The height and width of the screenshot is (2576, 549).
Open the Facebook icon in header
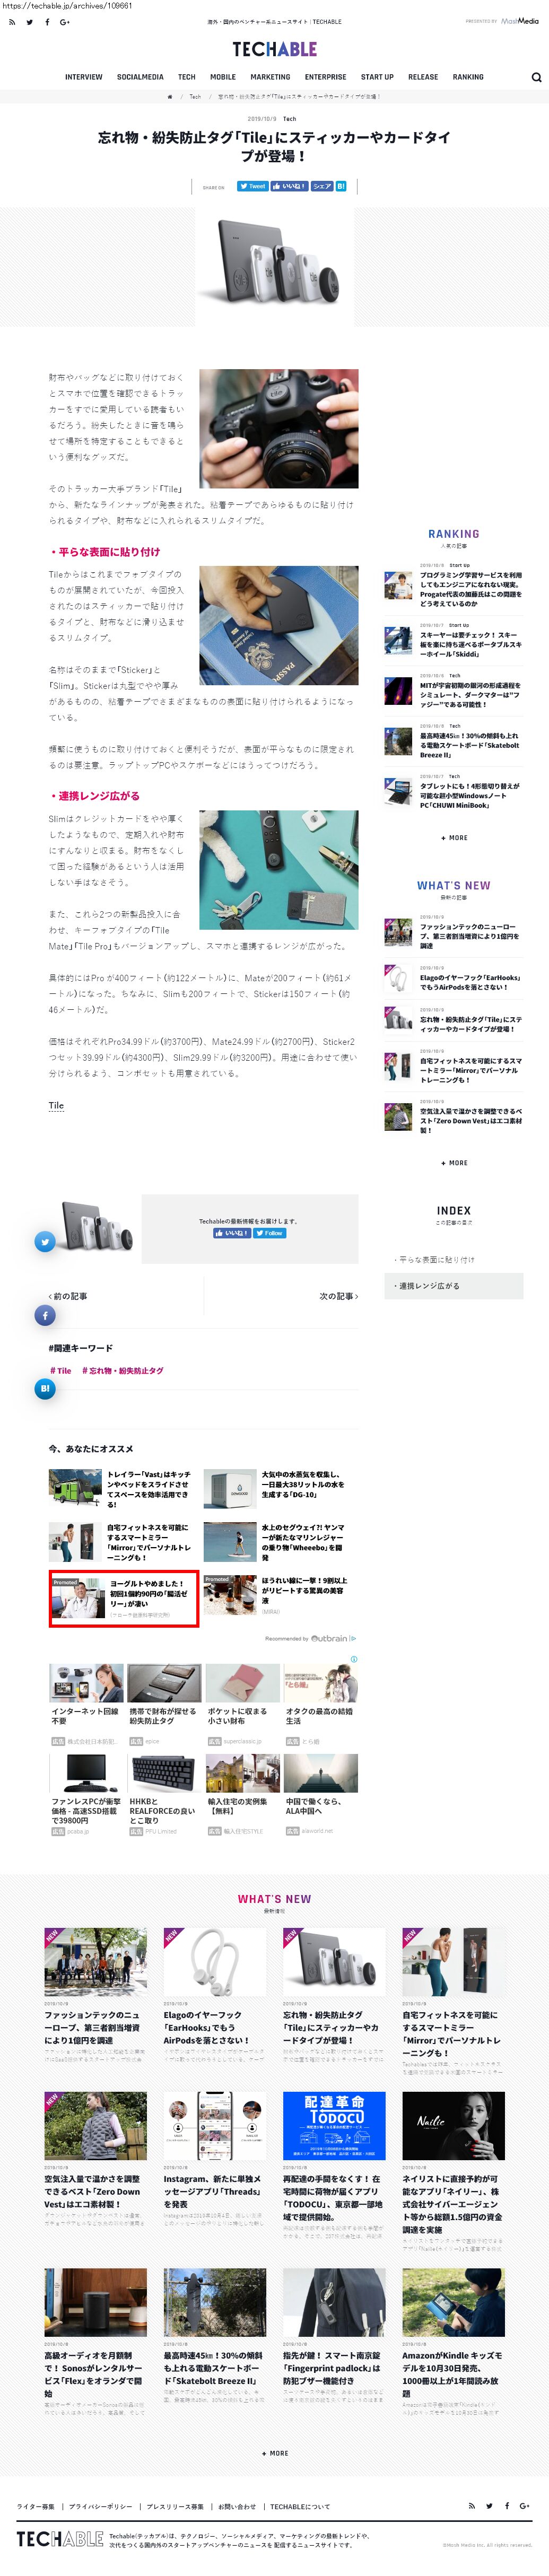click(x=47, y=22)
